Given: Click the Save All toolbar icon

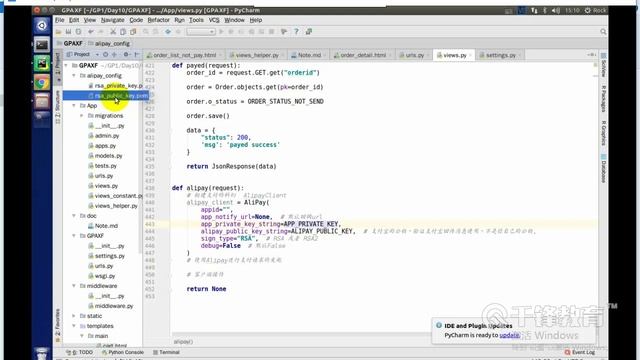Looking at the screenshot, I should (x=69, y=32).
